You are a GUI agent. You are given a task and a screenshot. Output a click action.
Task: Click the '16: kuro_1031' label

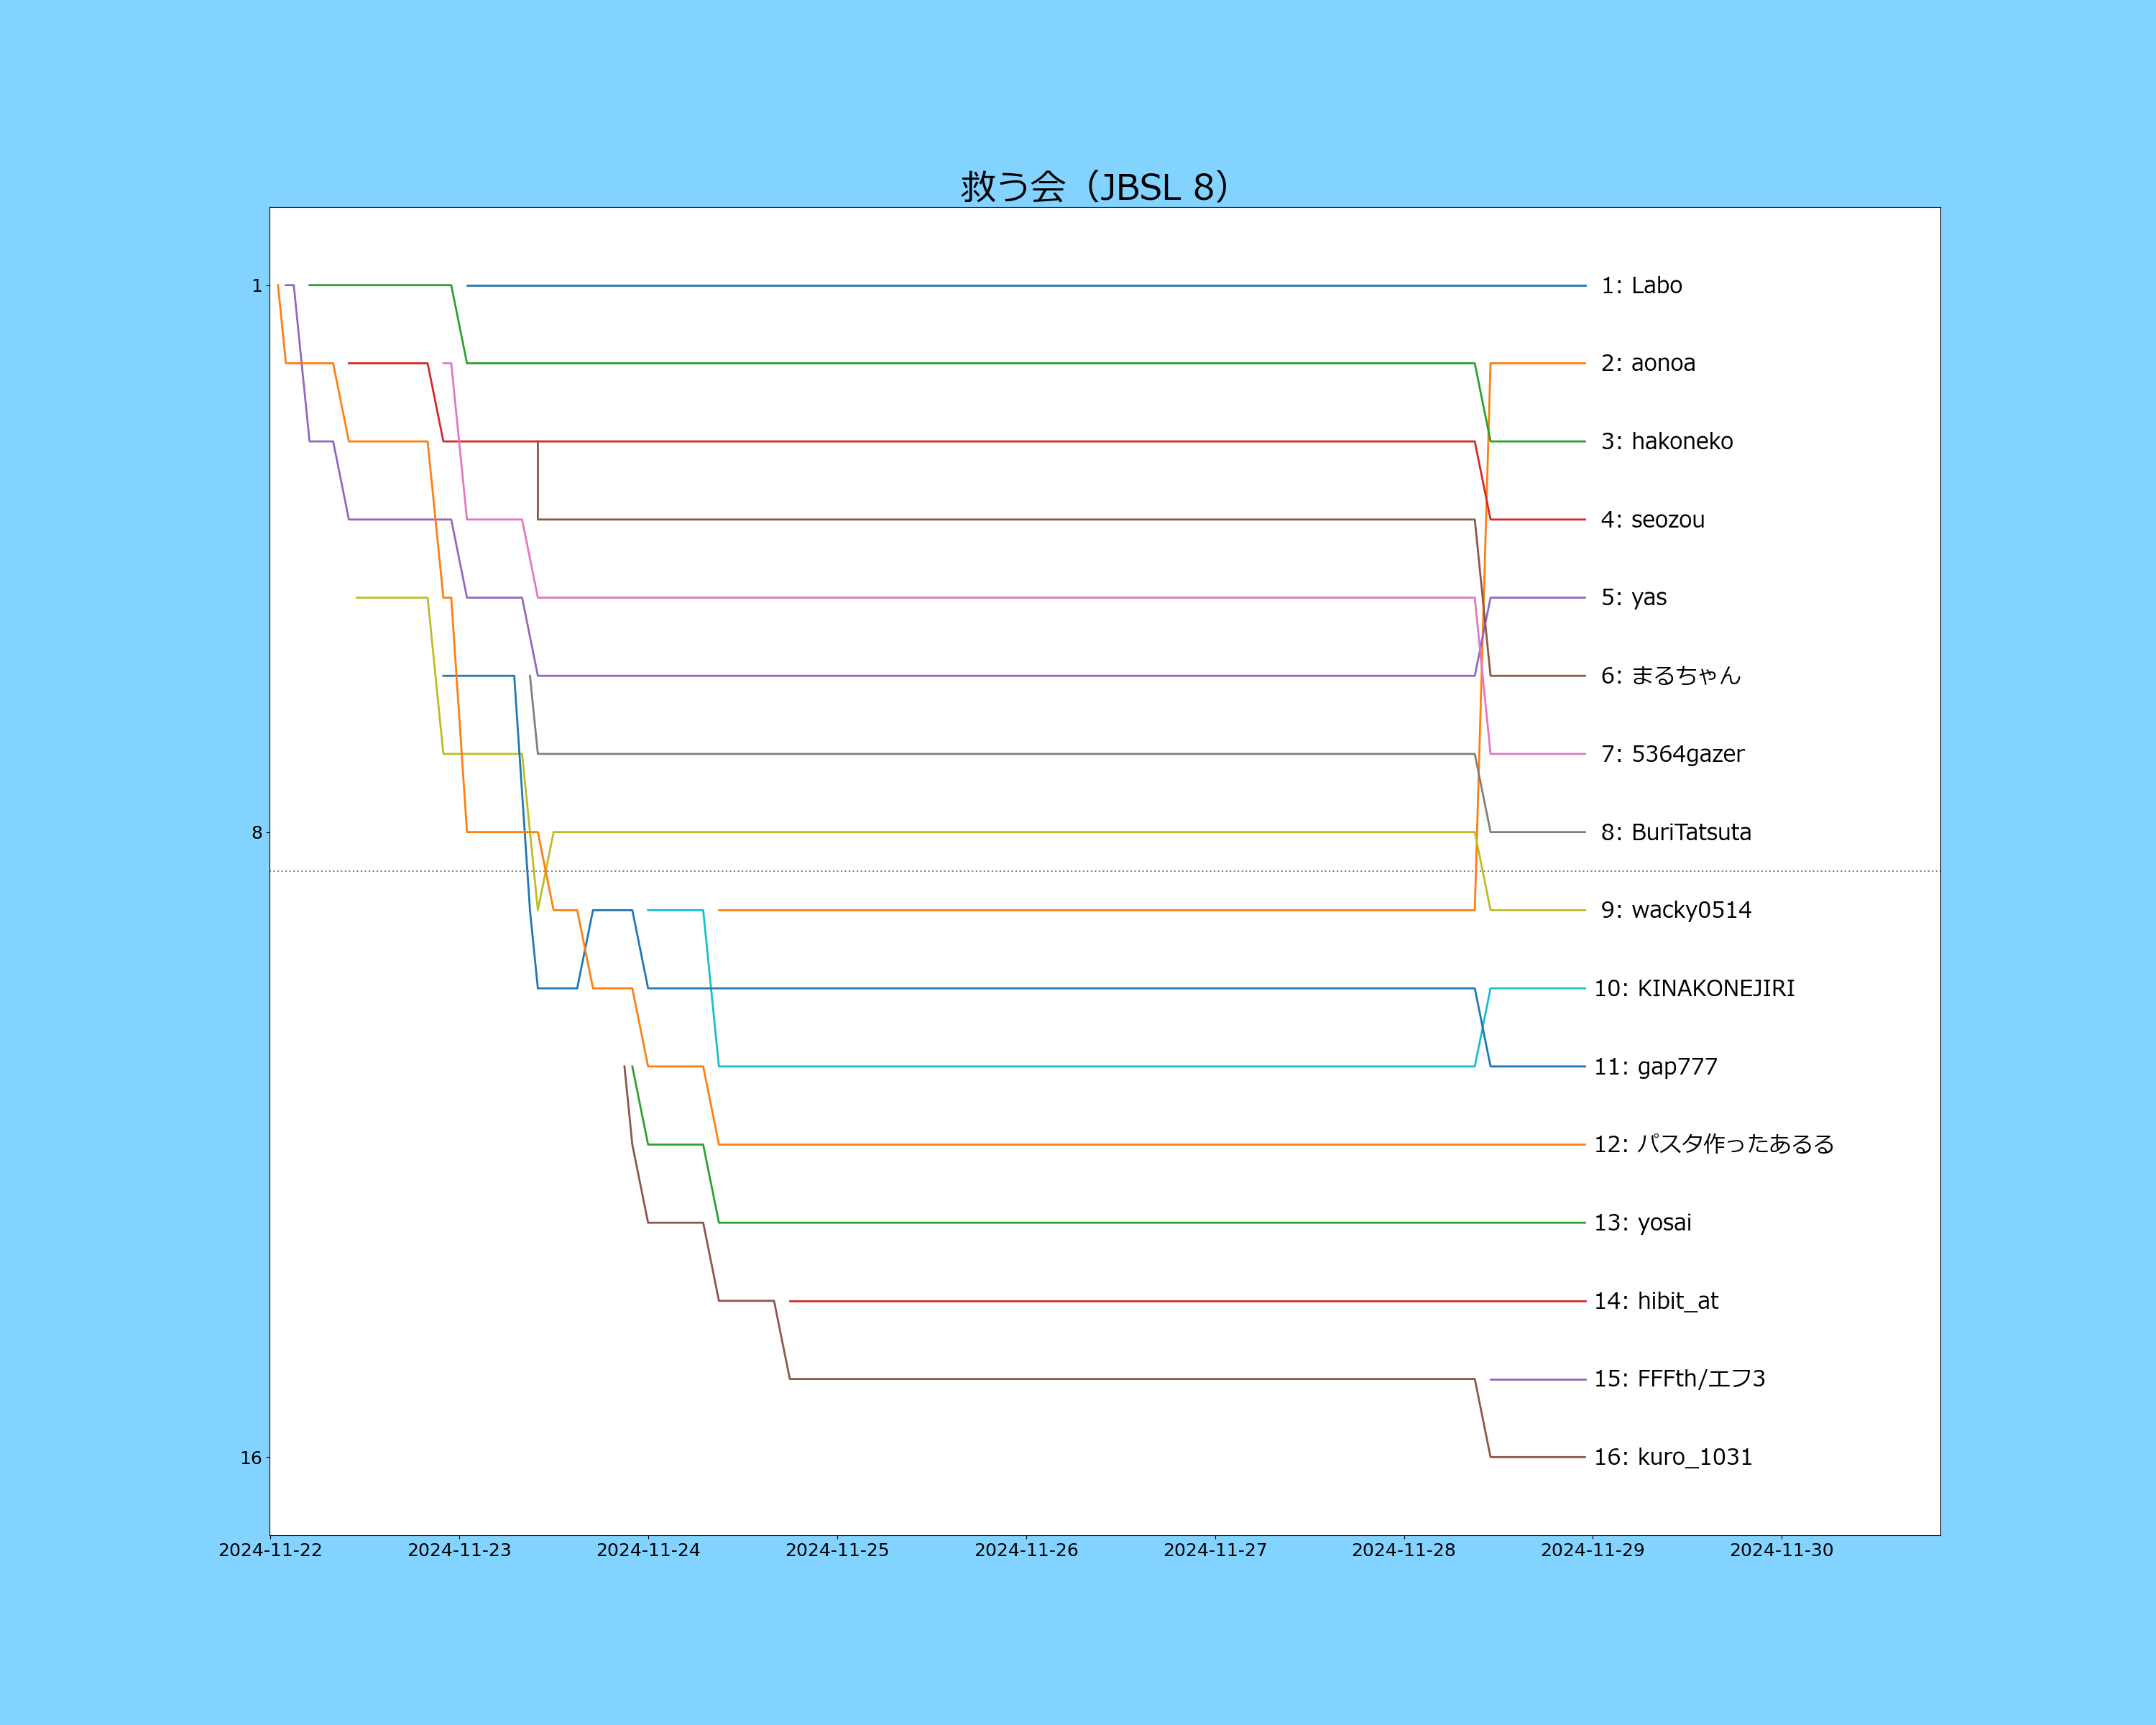1672,1458
